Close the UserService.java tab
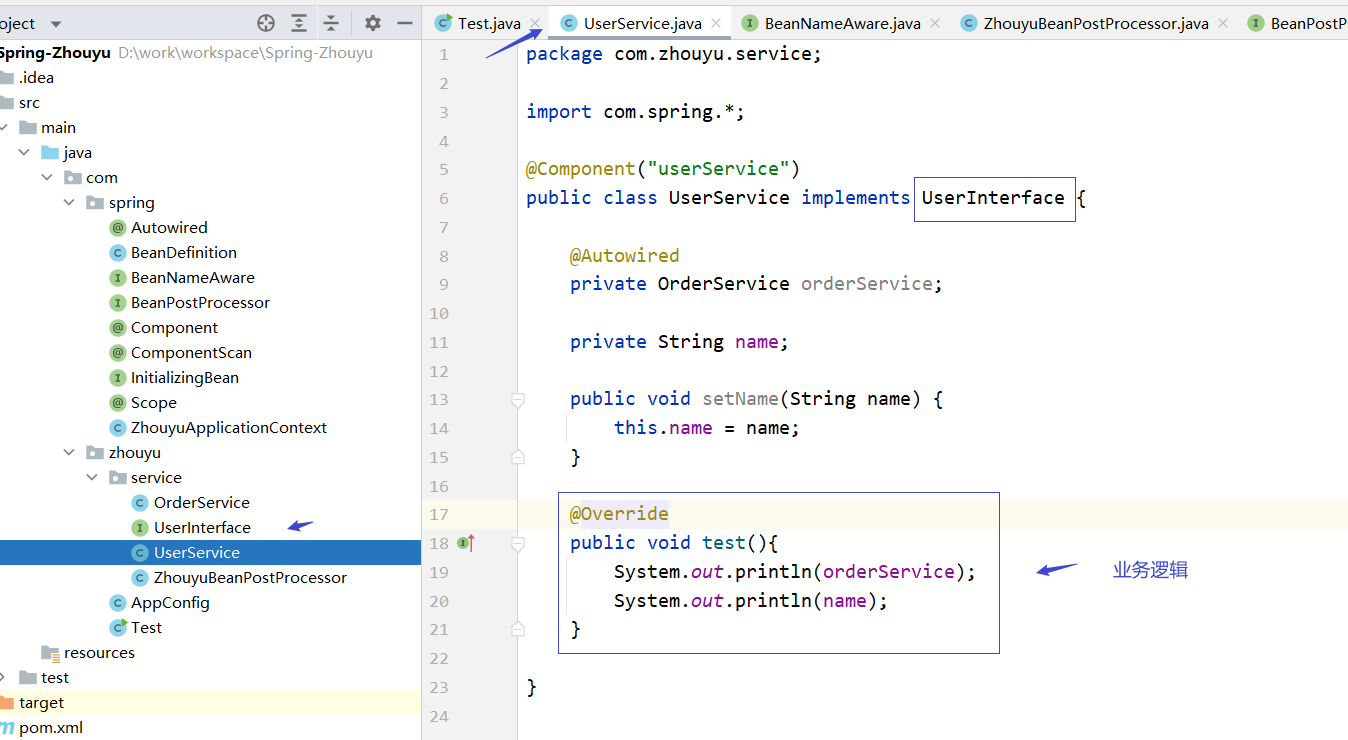 click(x=716, y=23)
